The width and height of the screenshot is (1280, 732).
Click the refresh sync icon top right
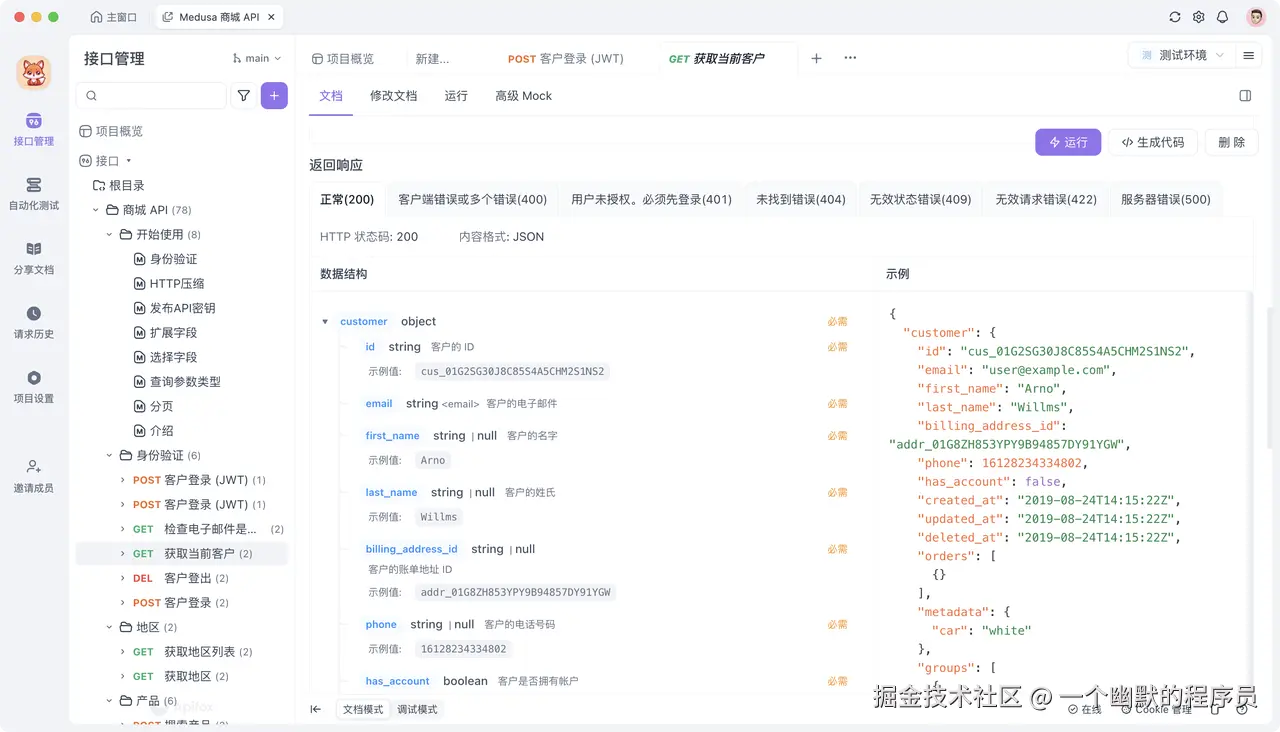pos(1175,17)
